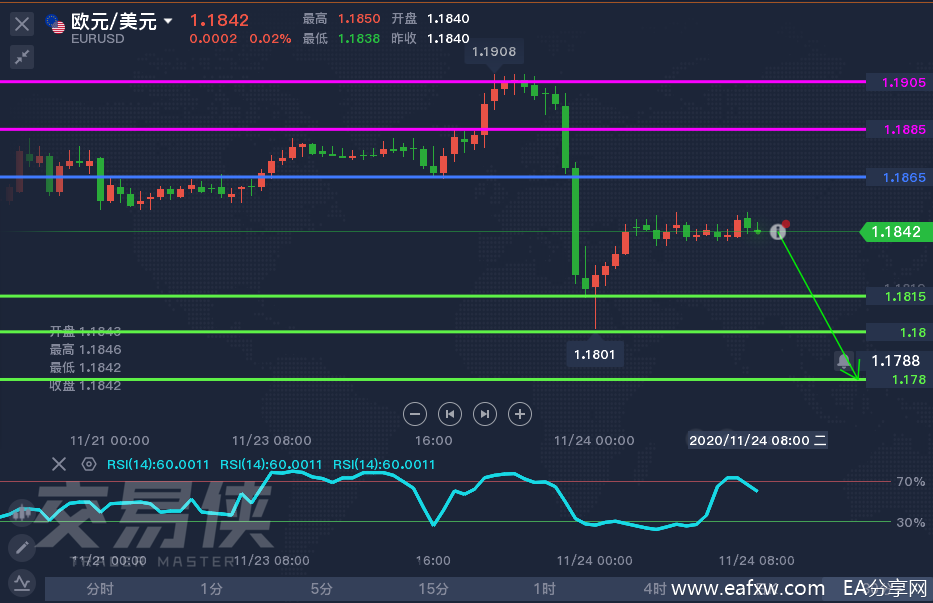Click the collapse arrows icon below the X
The width and height of the screenshot is (933, 603).
point(21,57)
